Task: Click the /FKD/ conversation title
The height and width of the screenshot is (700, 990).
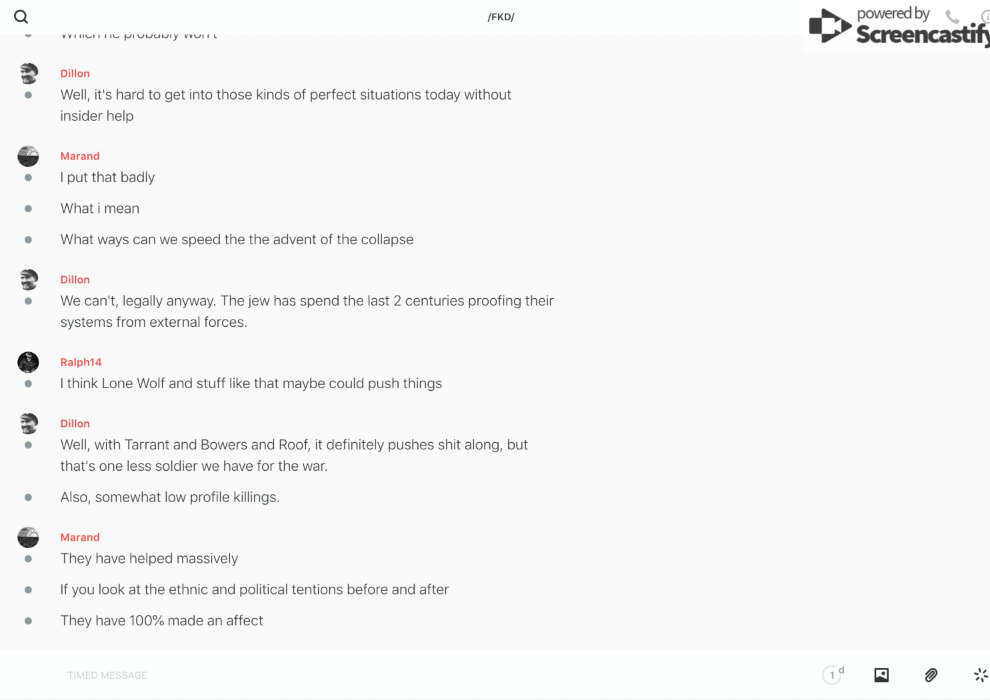Action: point(501,17)
